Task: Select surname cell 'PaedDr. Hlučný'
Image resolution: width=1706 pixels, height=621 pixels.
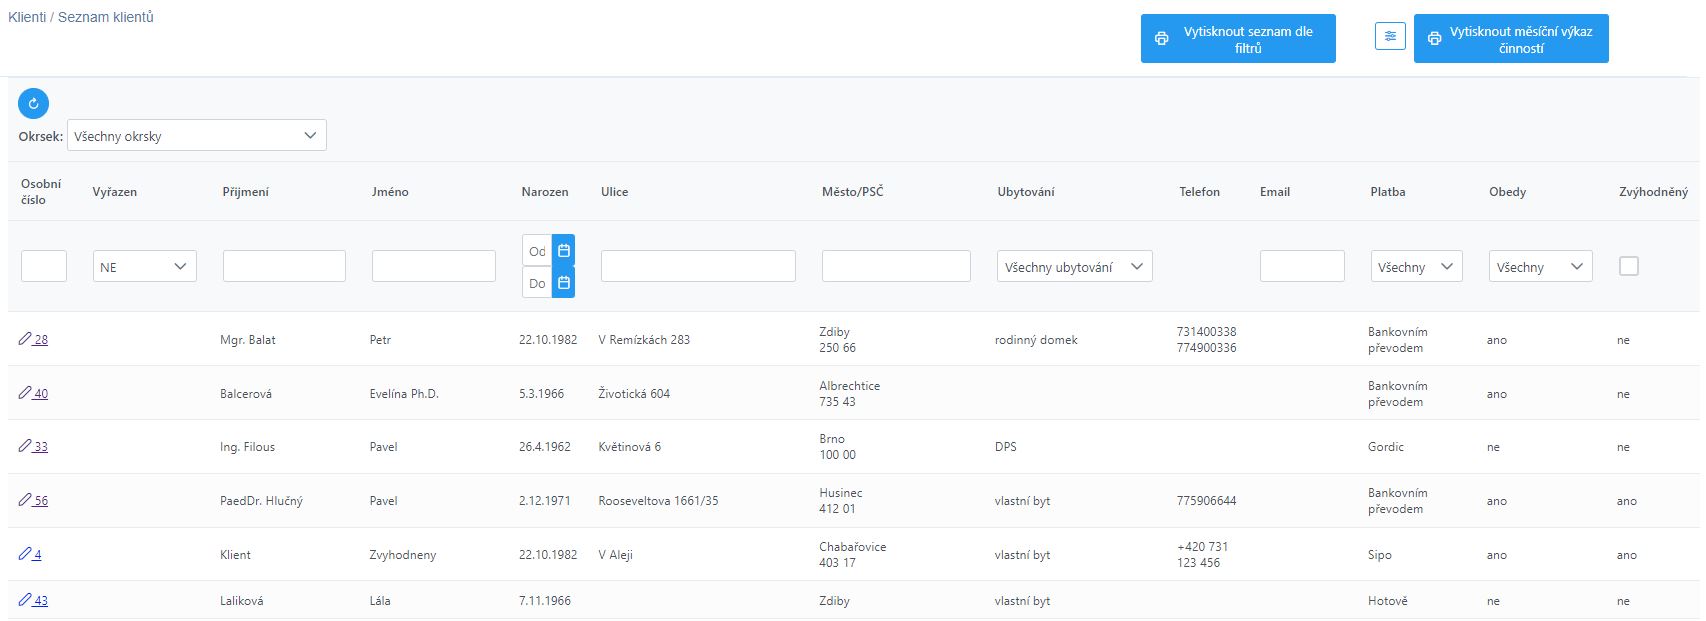Action: click(261, 501)
